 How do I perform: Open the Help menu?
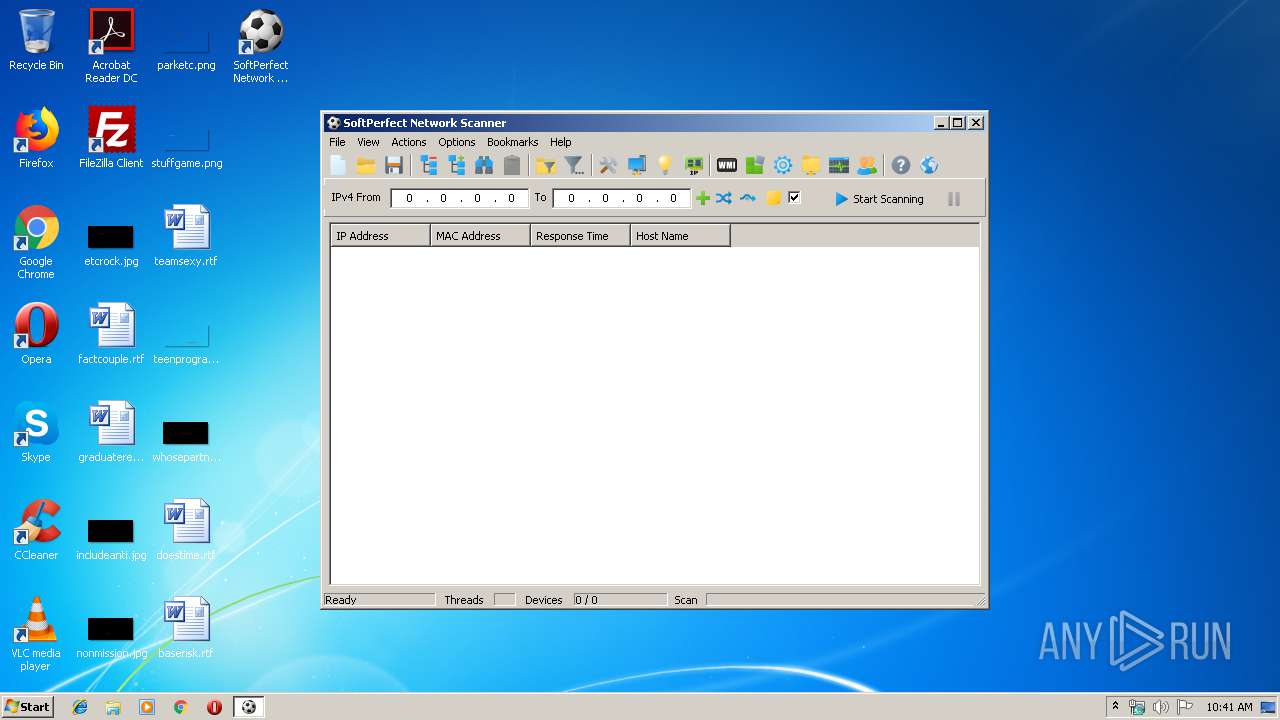point(561,142)
